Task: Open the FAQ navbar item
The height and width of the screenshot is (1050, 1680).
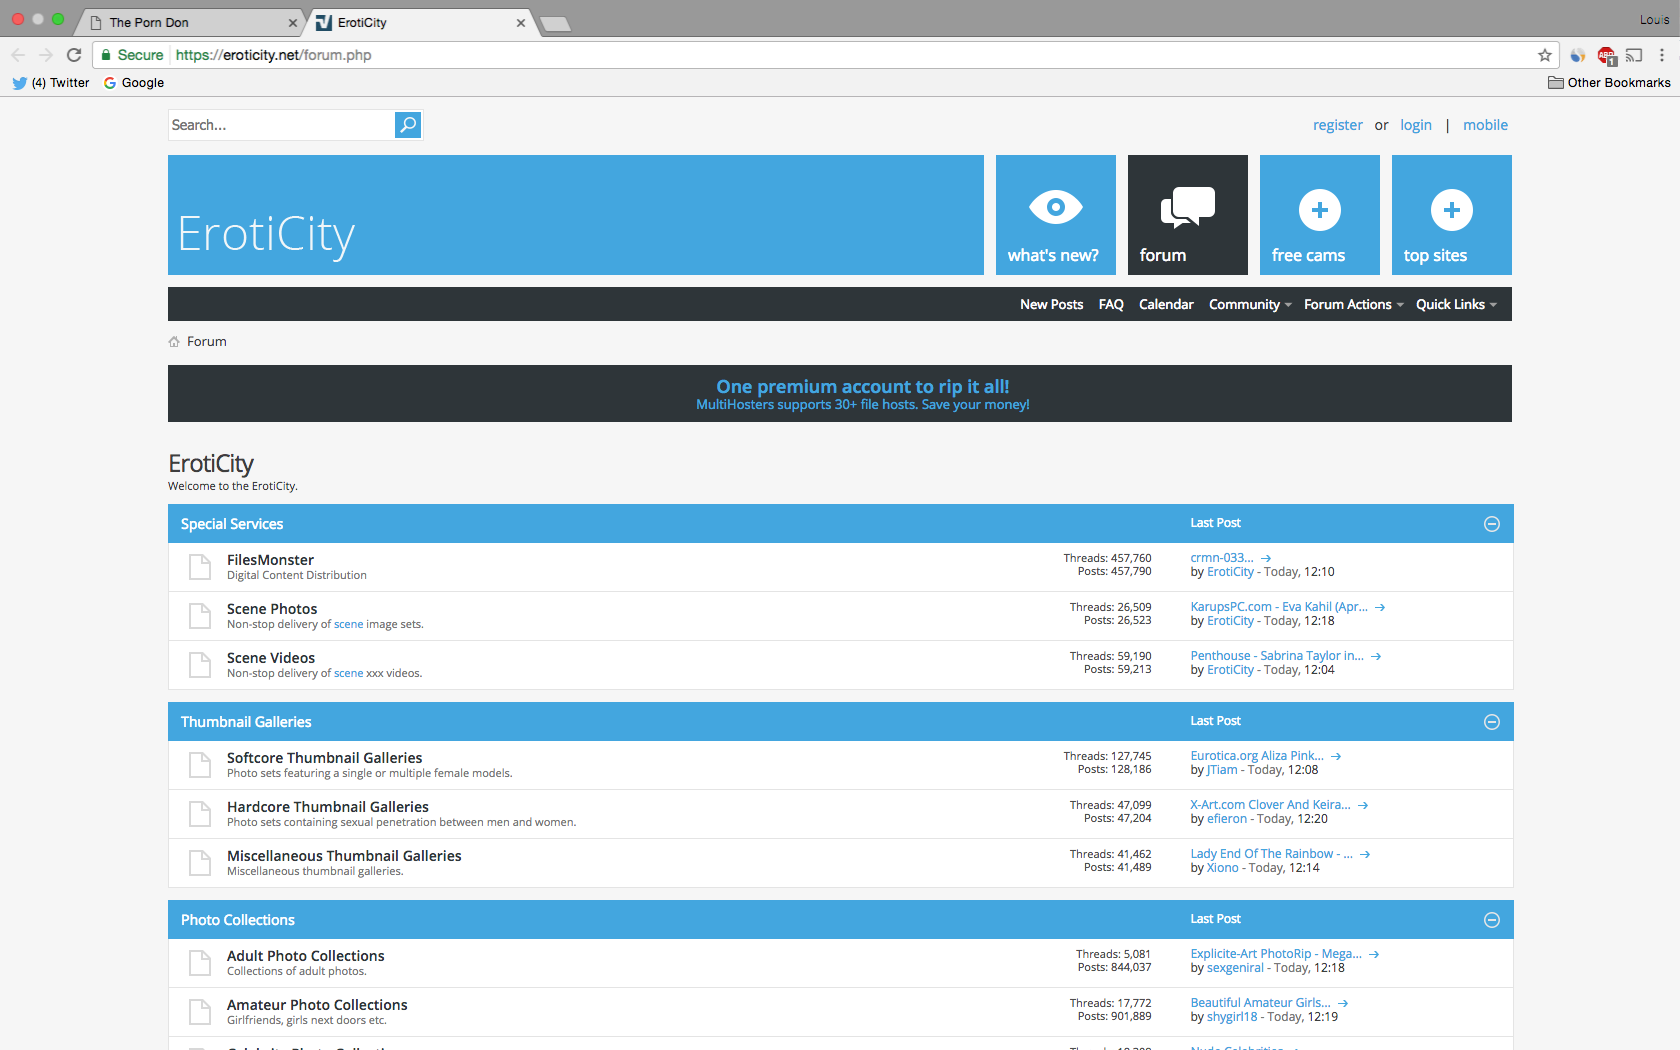Action: pyautogui.click(x=1111, y=304)
